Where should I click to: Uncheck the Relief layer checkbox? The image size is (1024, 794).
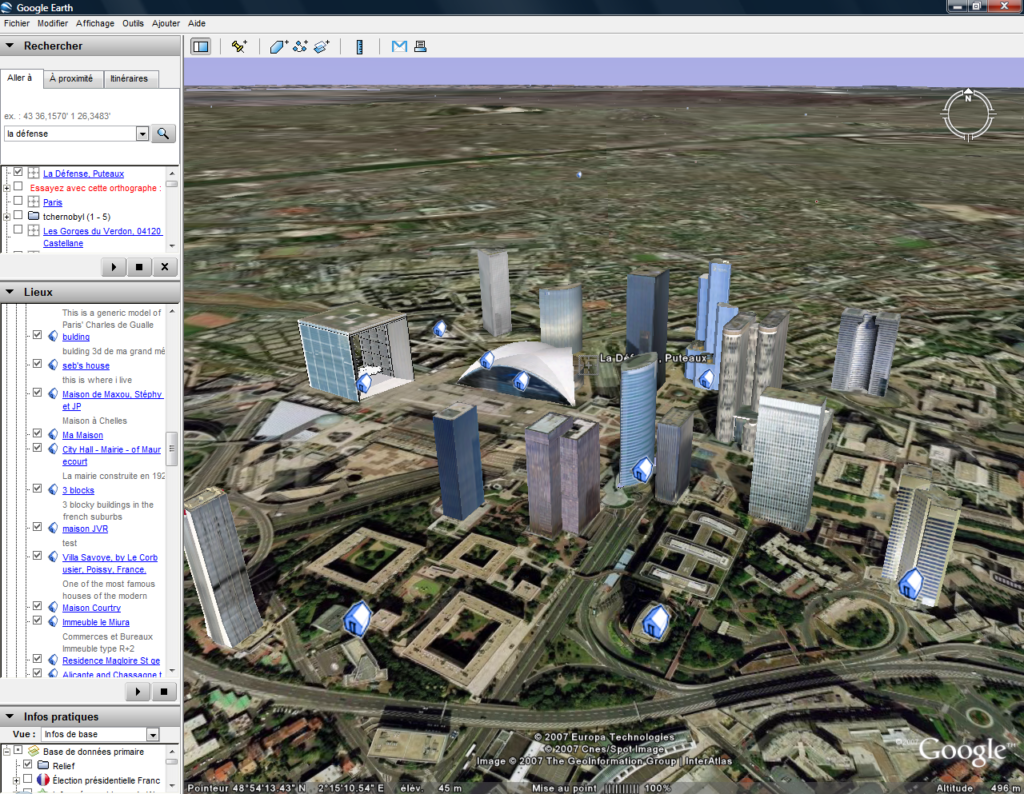pos(27,764)
